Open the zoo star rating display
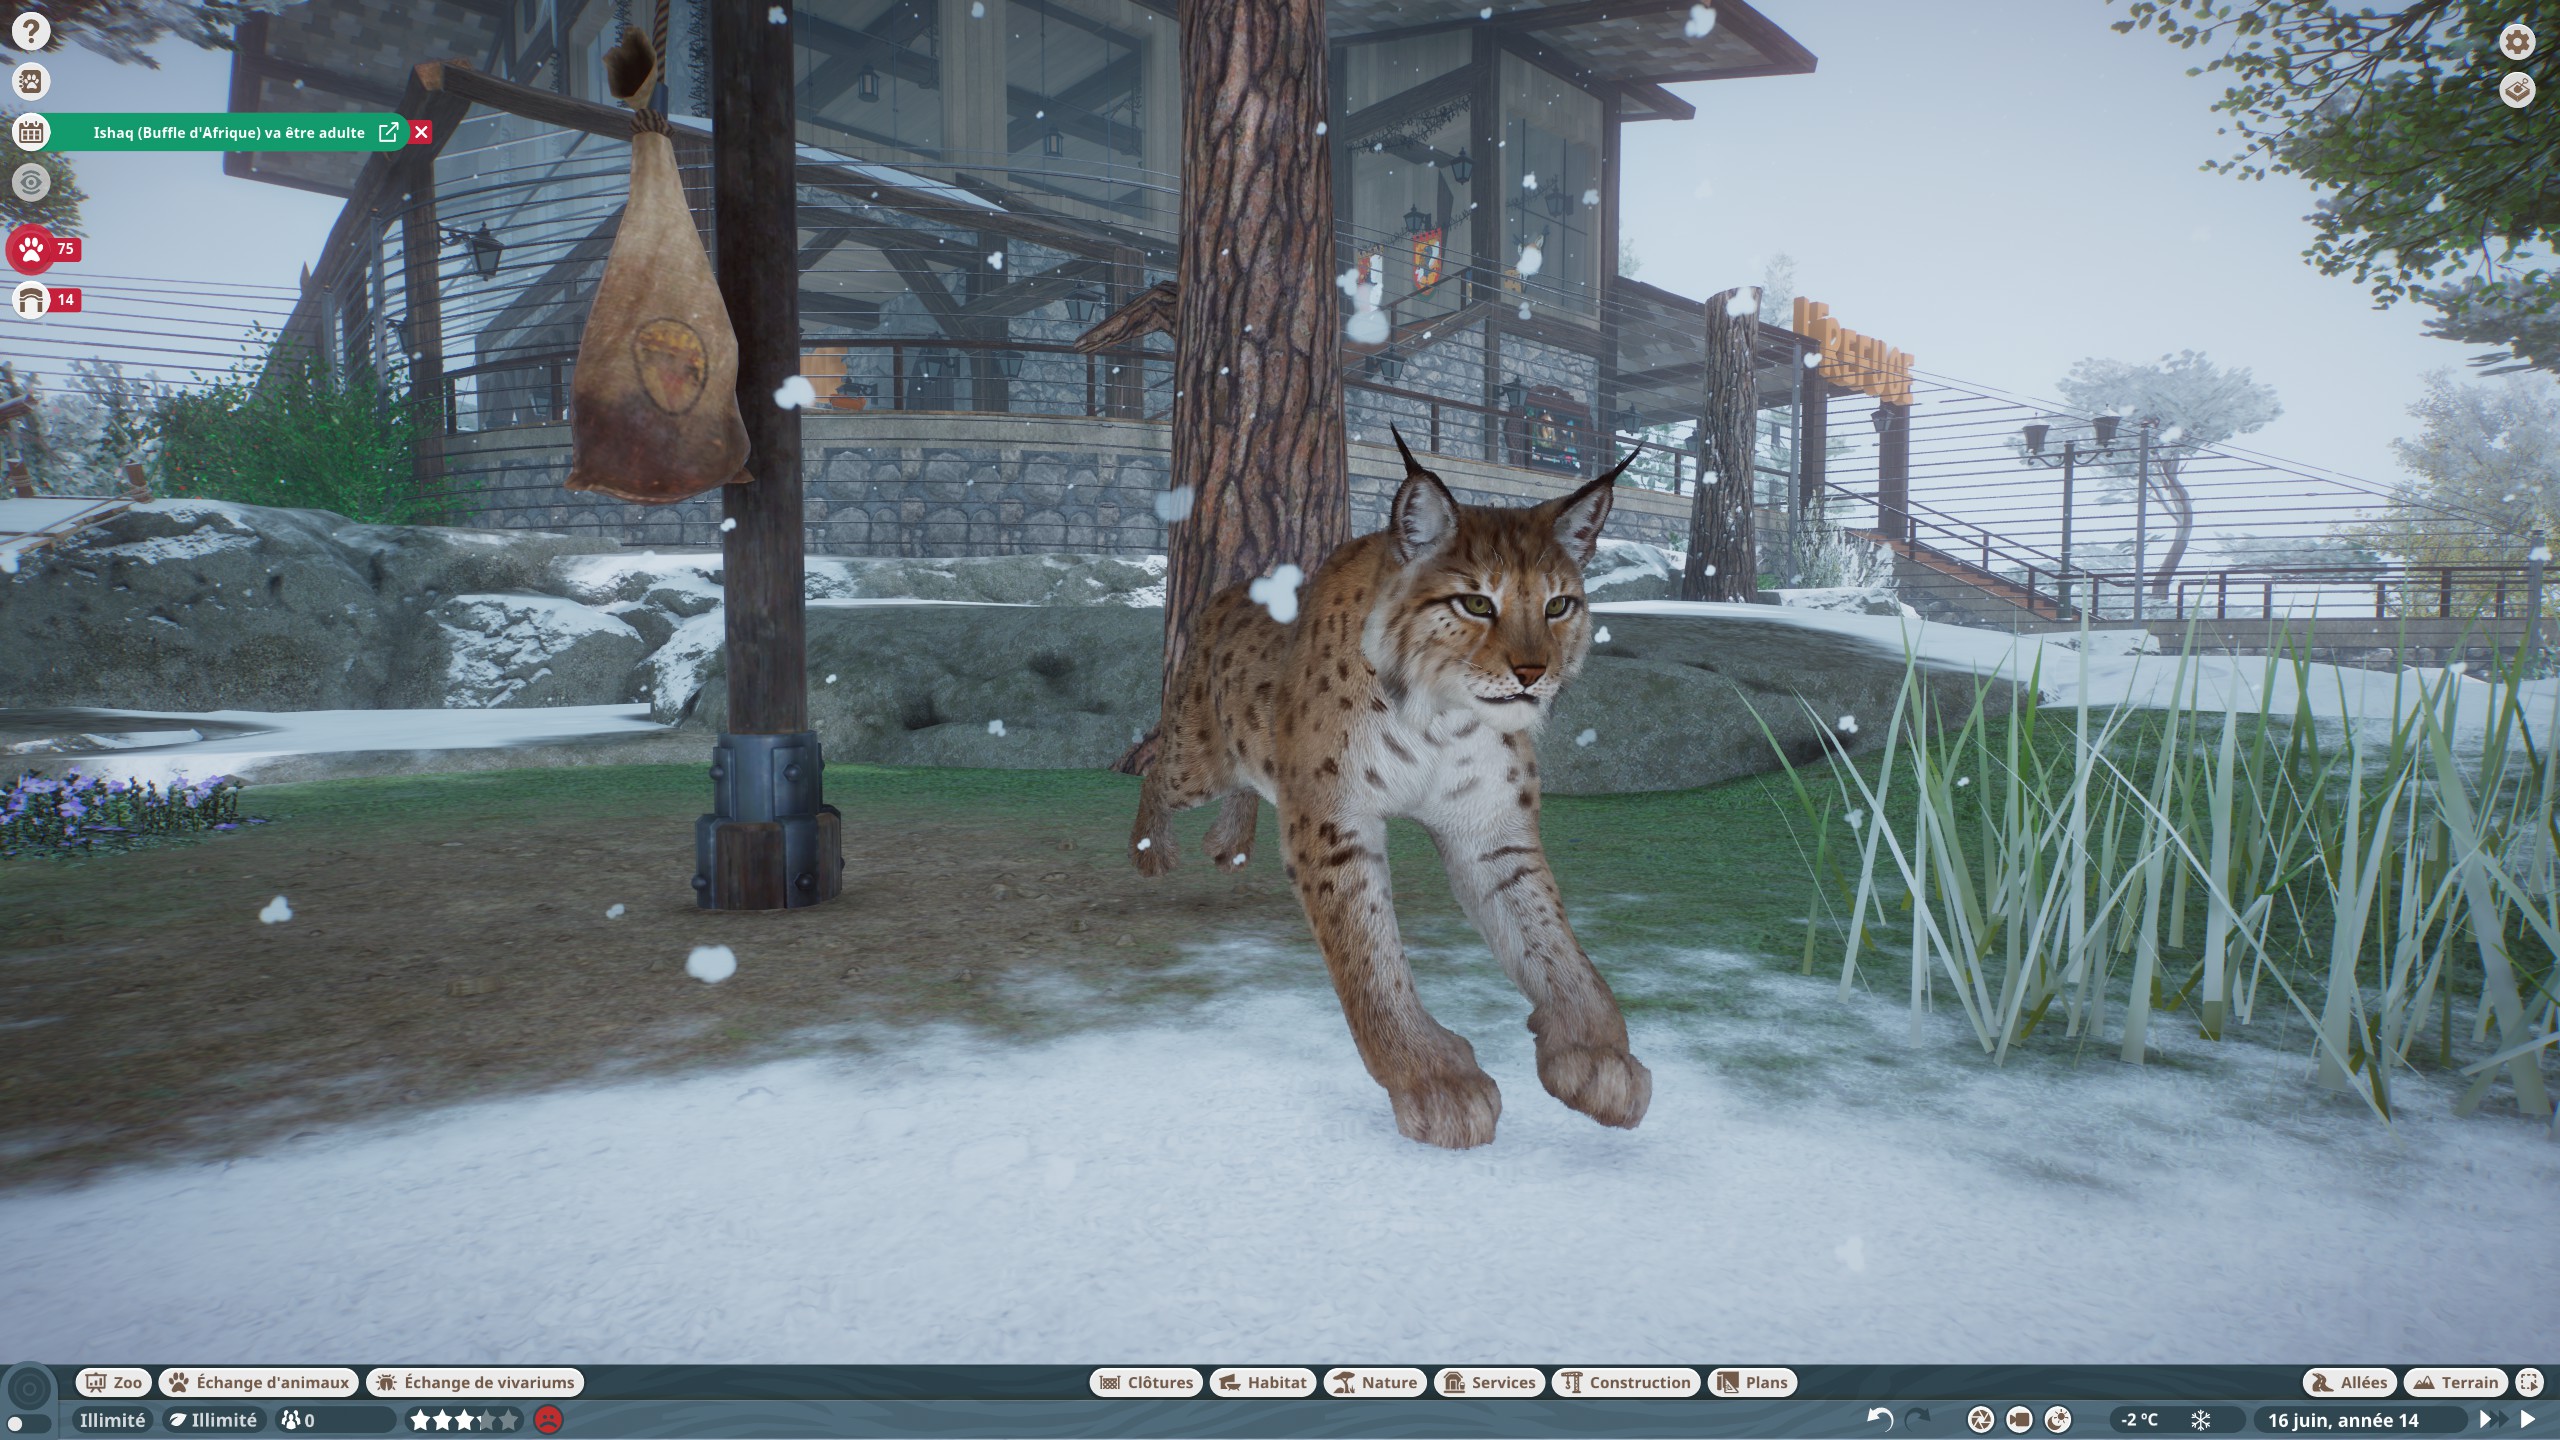The width and height of the screenshot is (2560, 1440). (465, 1420)
